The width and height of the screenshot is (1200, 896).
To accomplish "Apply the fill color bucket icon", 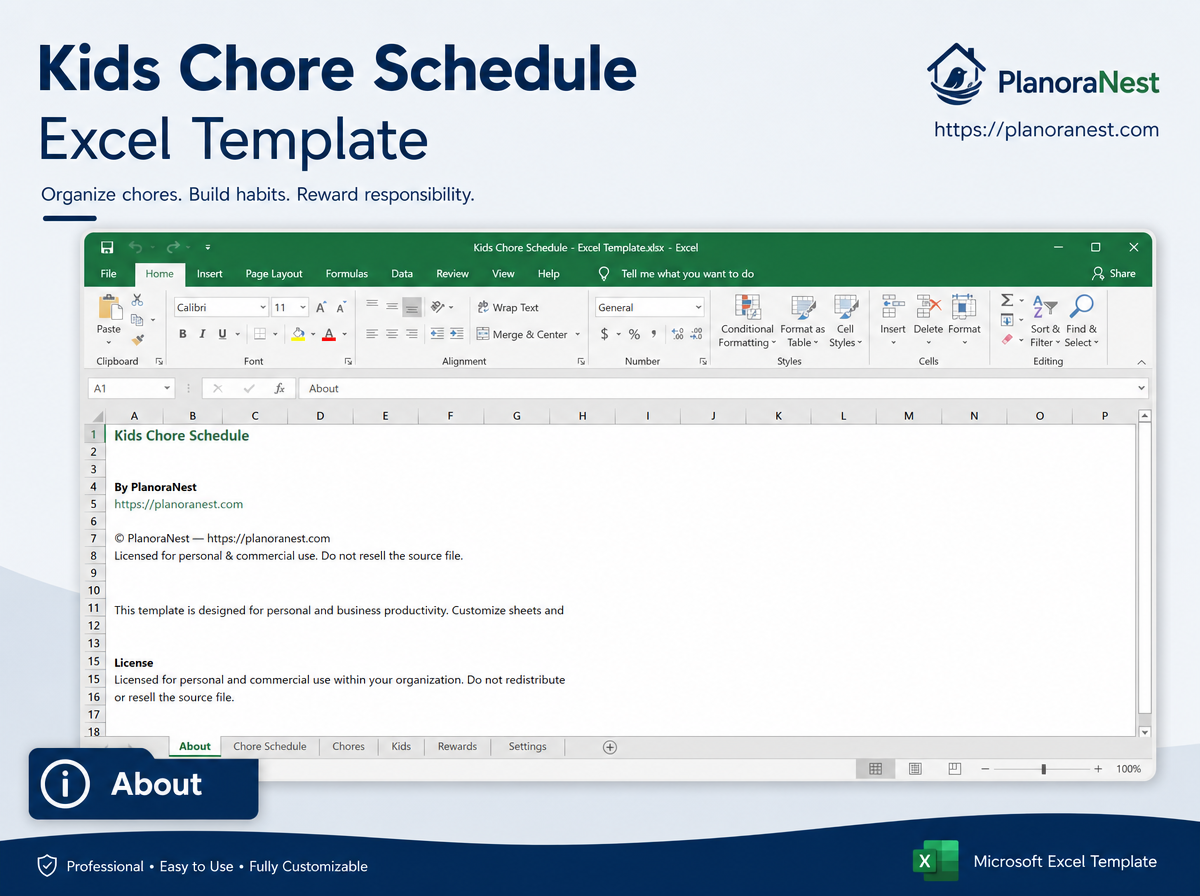I will pyautogui.click(x=298, y=334).
